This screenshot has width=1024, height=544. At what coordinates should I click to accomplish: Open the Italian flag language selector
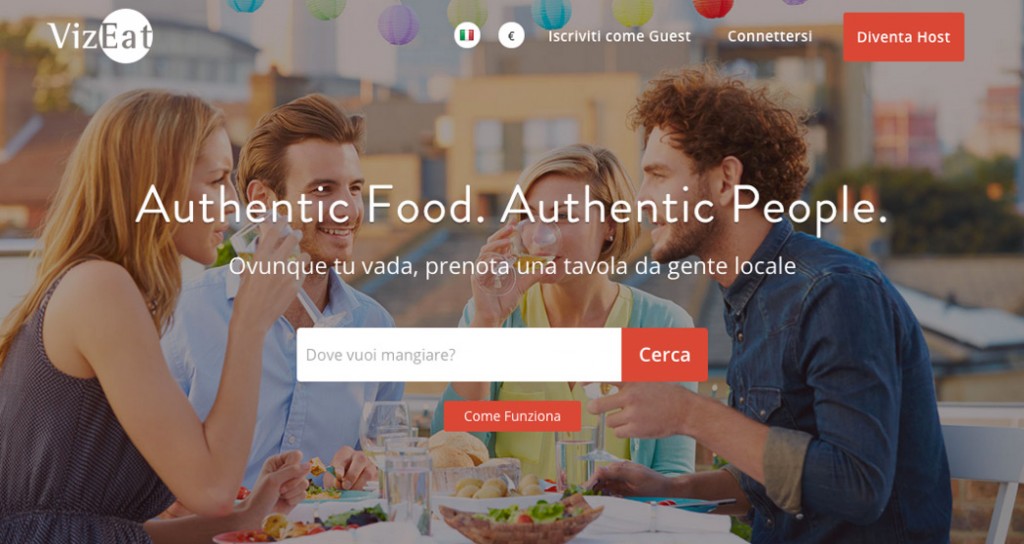(x=467, y=35)
